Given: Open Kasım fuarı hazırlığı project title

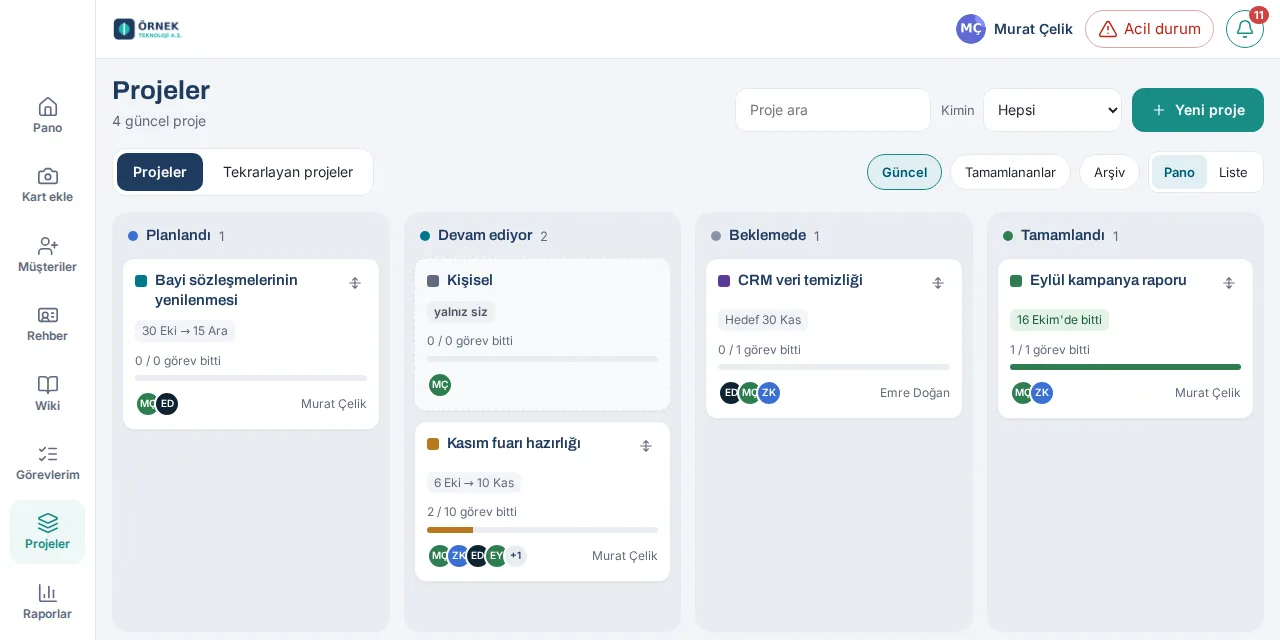Looking at the screenshot, I should [514, 443].
